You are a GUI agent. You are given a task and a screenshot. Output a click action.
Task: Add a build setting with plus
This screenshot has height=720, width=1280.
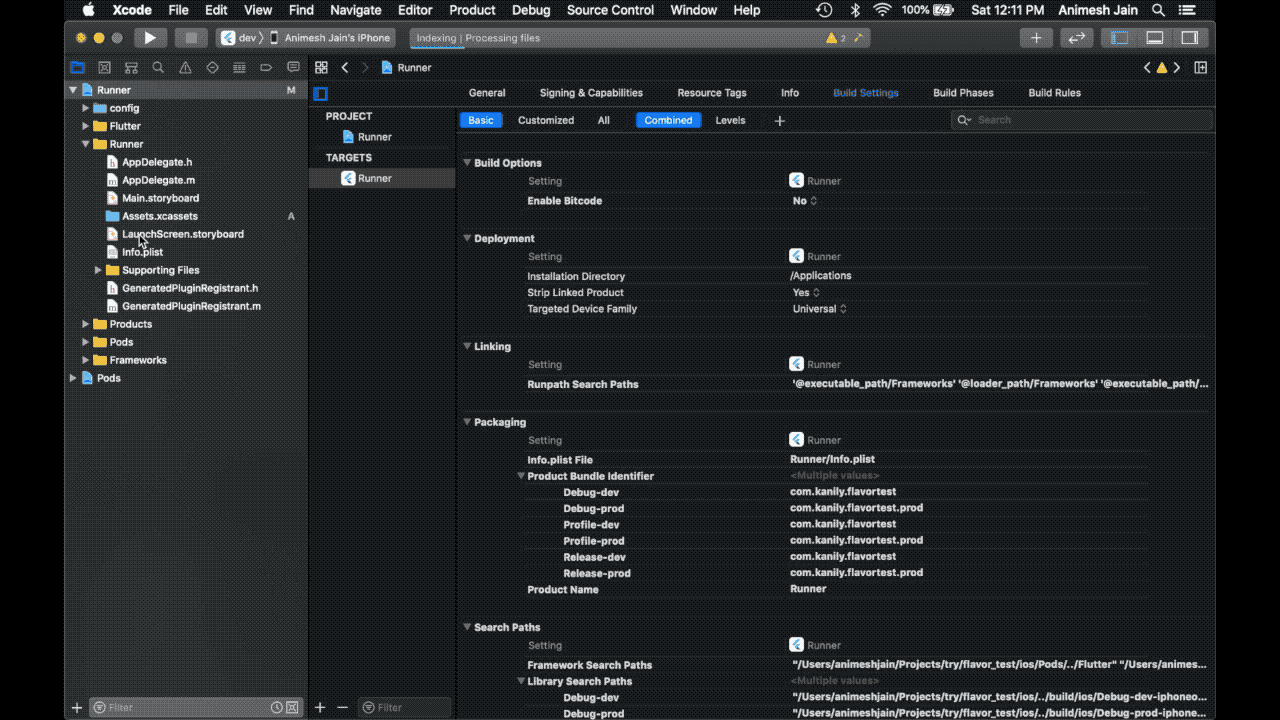(780, 121)
